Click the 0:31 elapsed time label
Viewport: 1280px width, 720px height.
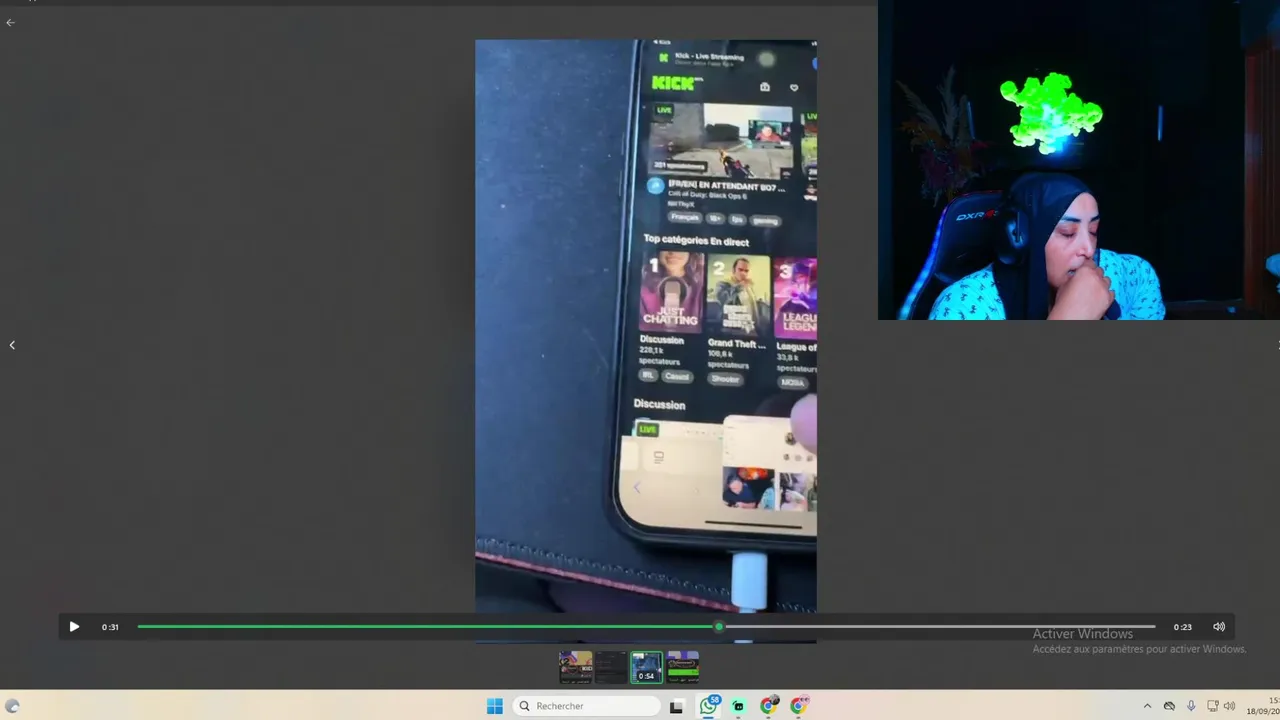110,627
